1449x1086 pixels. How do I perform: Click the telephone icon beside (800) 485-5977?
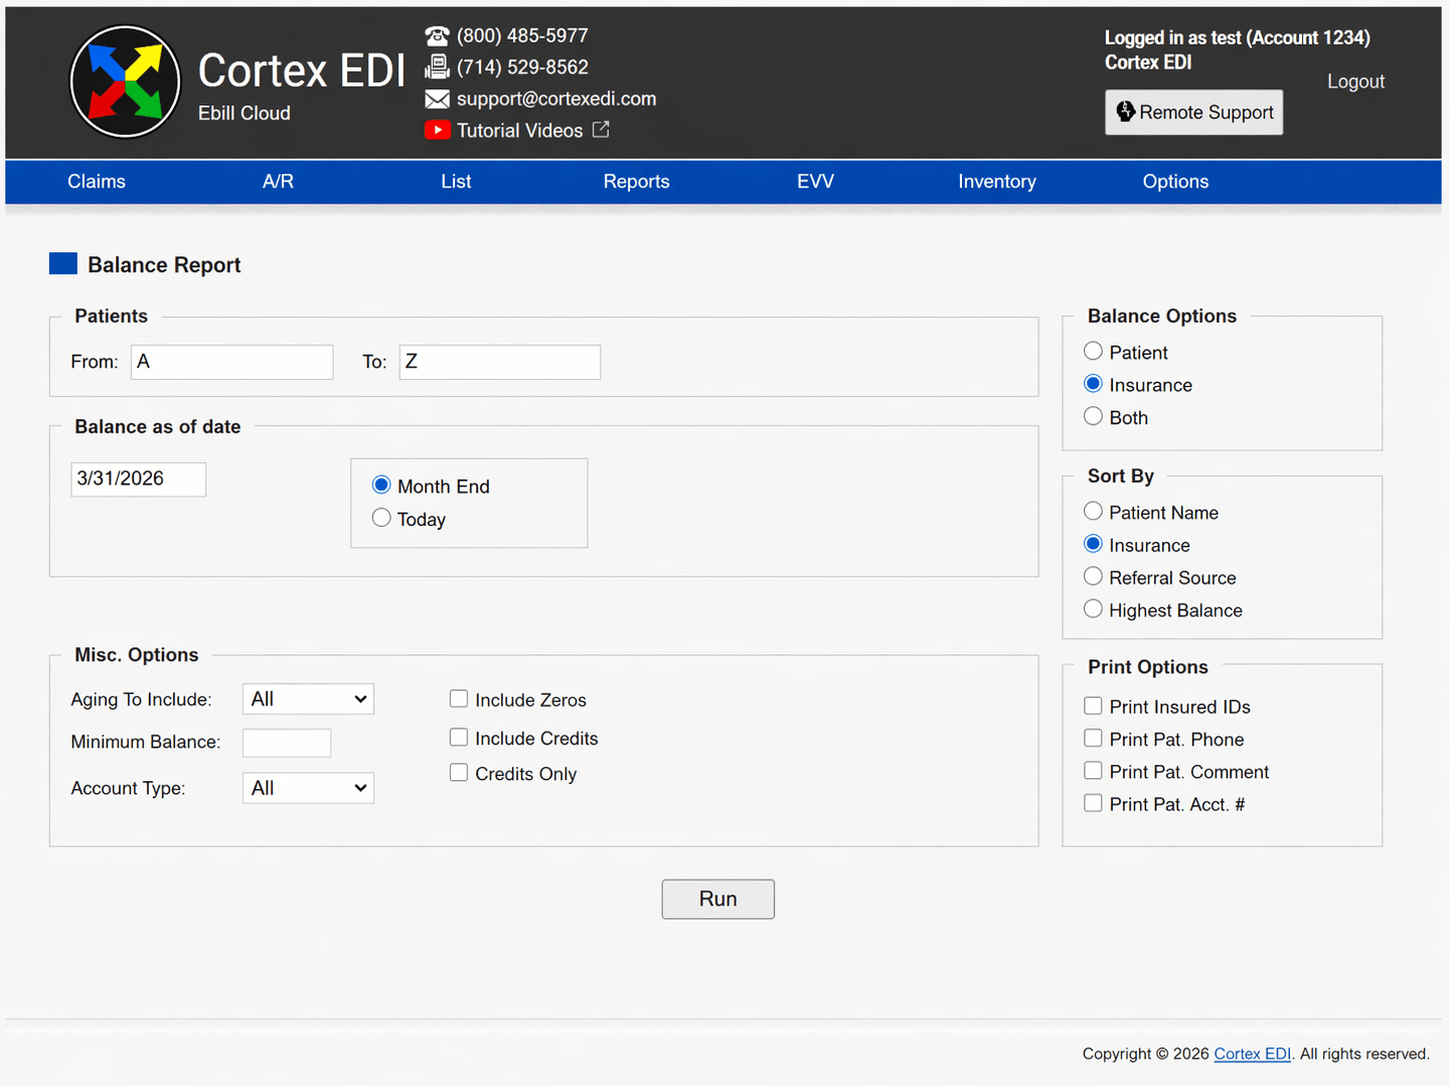437,36
